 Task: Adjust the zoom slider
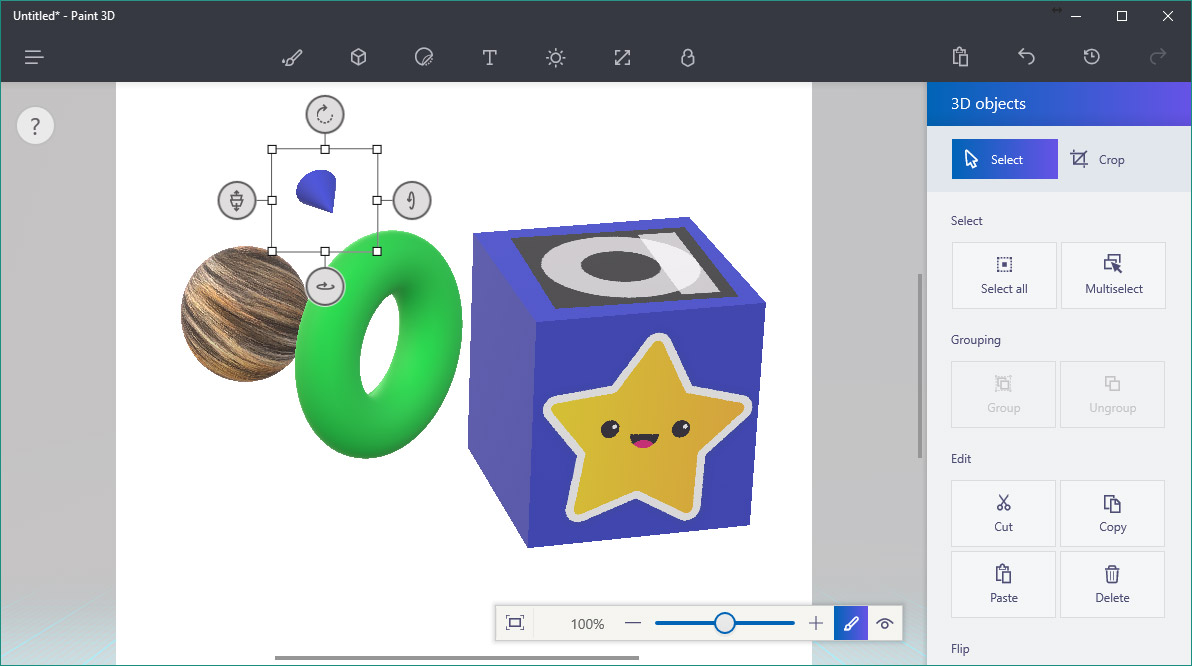point(724,622)
